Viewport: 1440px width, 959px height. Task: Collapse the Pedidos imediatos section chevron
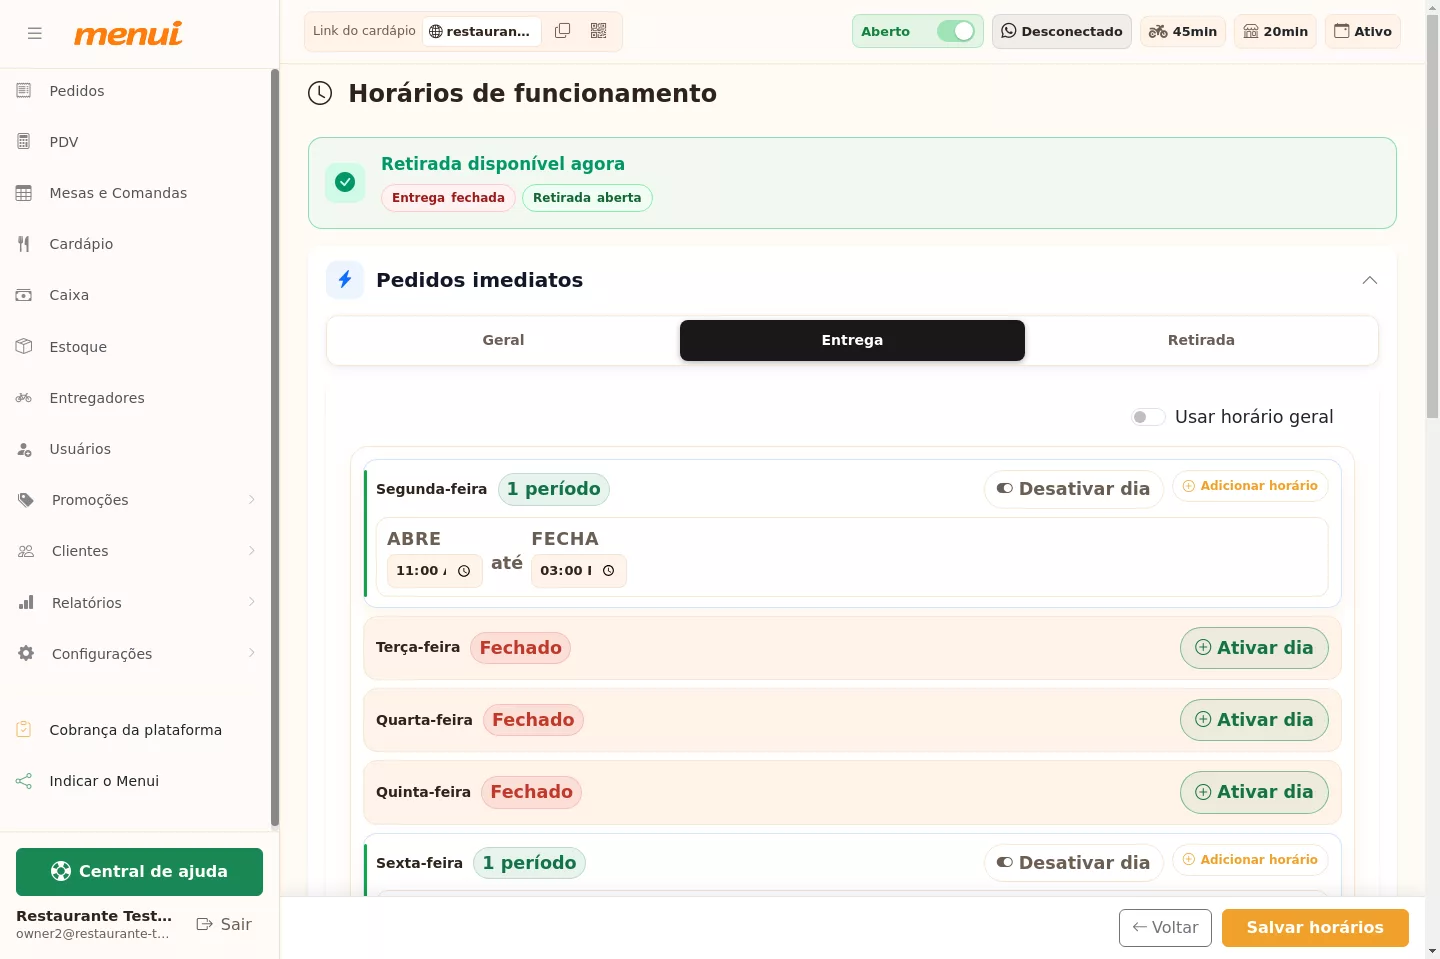1370,280
